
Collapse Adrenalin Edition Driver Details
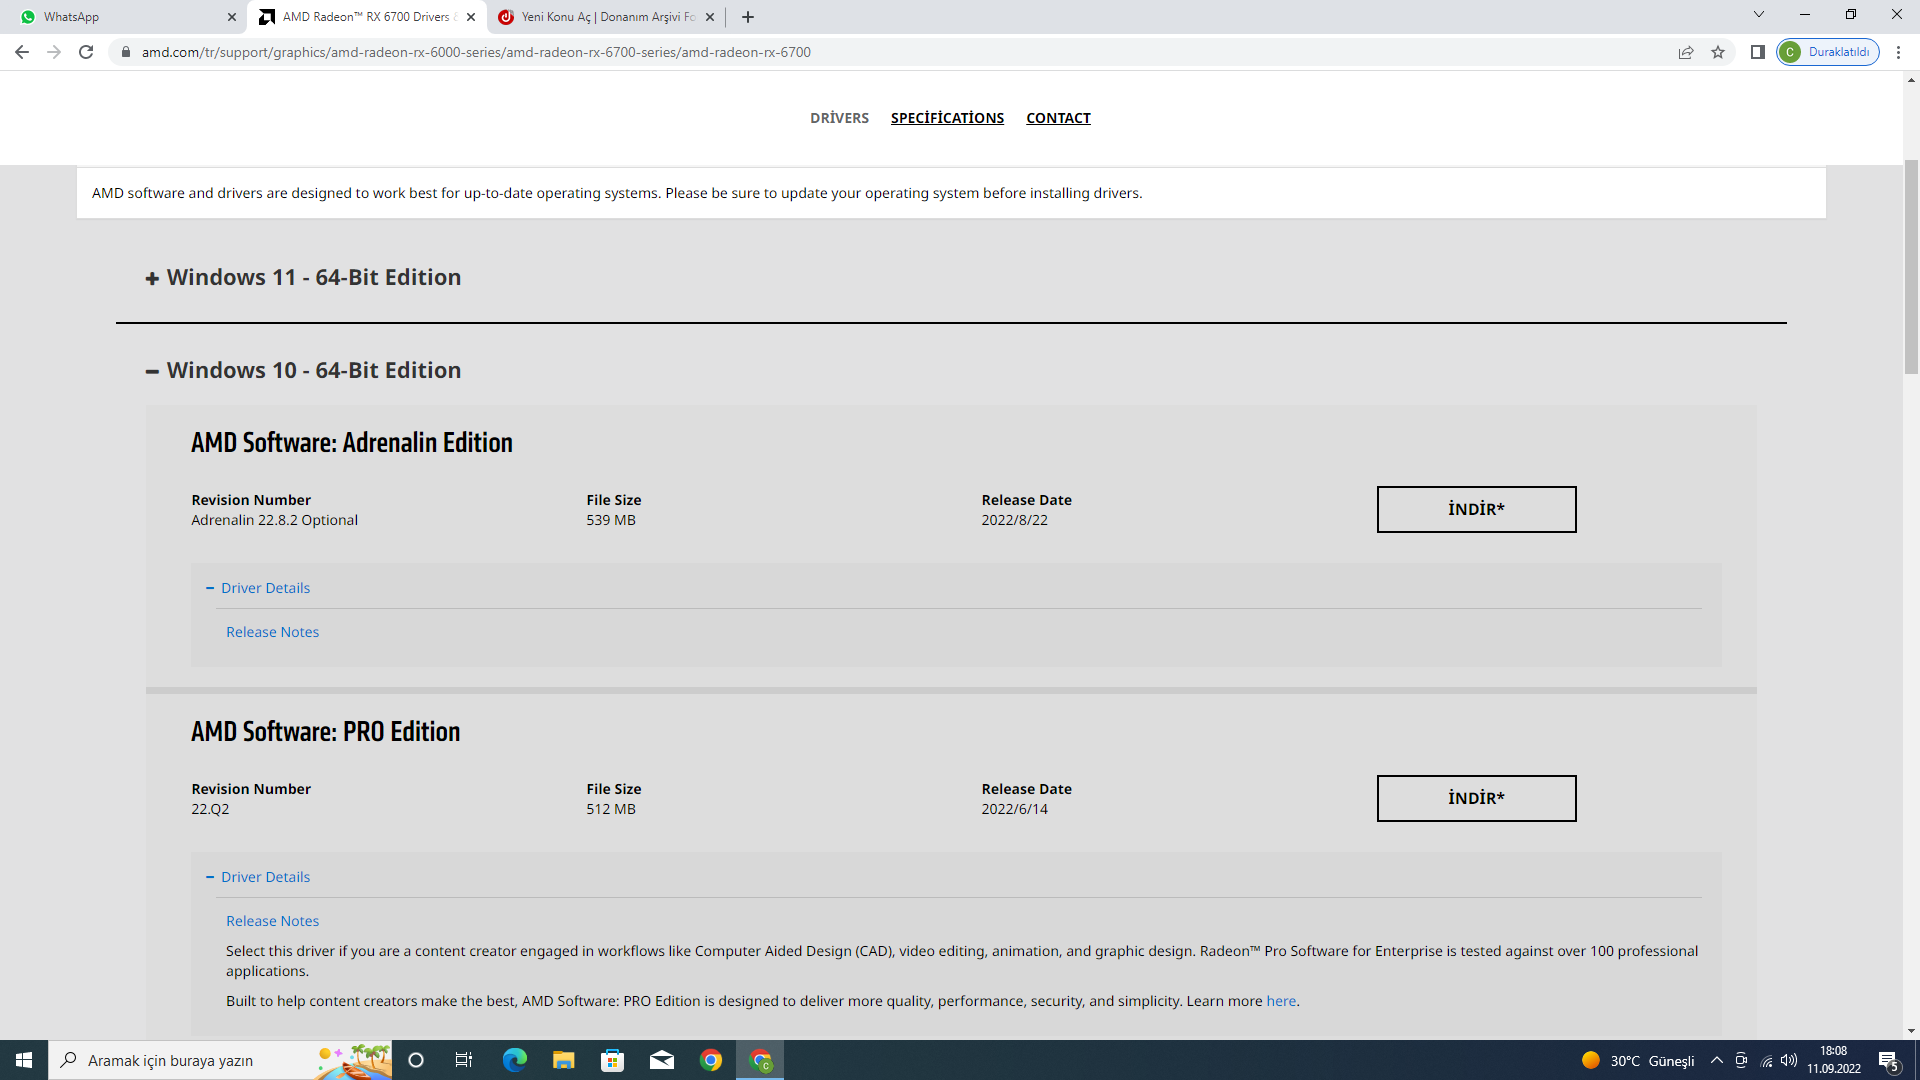point(258,588)
